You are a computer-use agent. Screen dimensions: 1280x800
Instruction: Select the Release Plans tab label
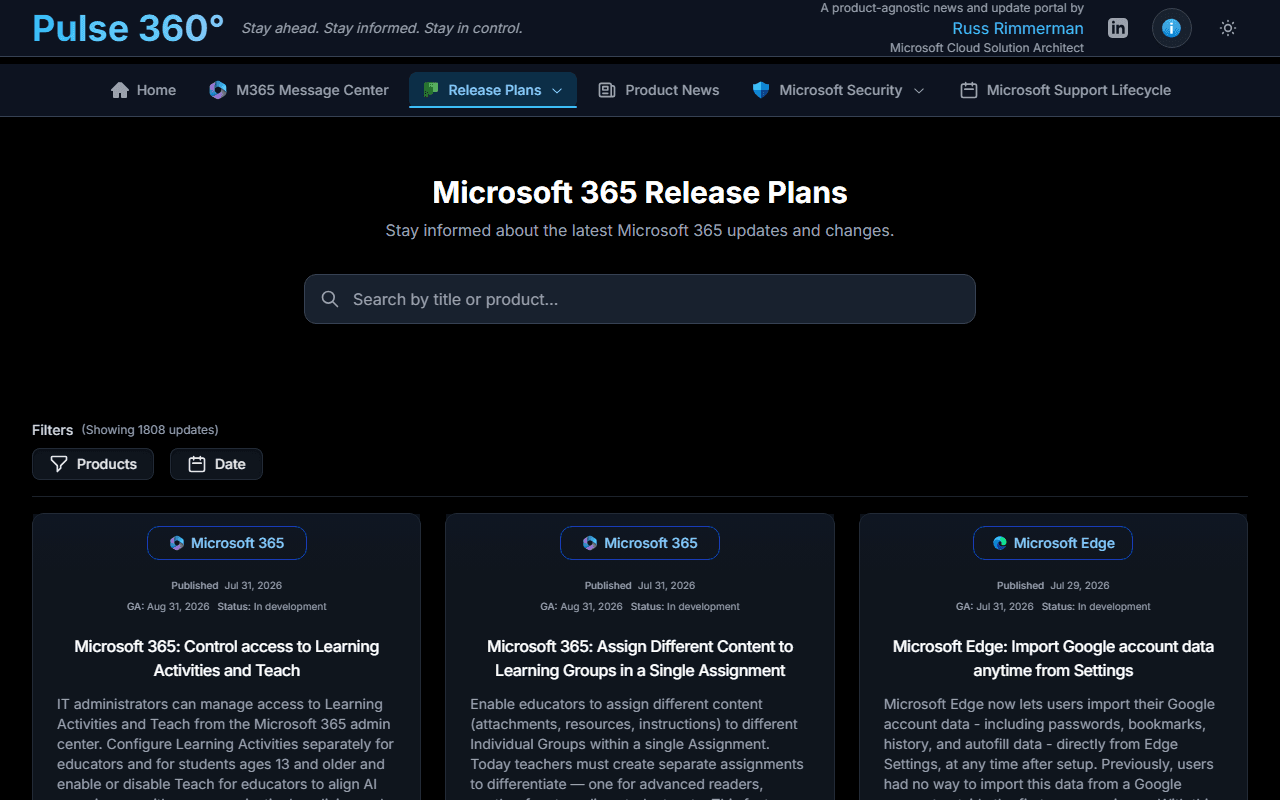[494, 90]
